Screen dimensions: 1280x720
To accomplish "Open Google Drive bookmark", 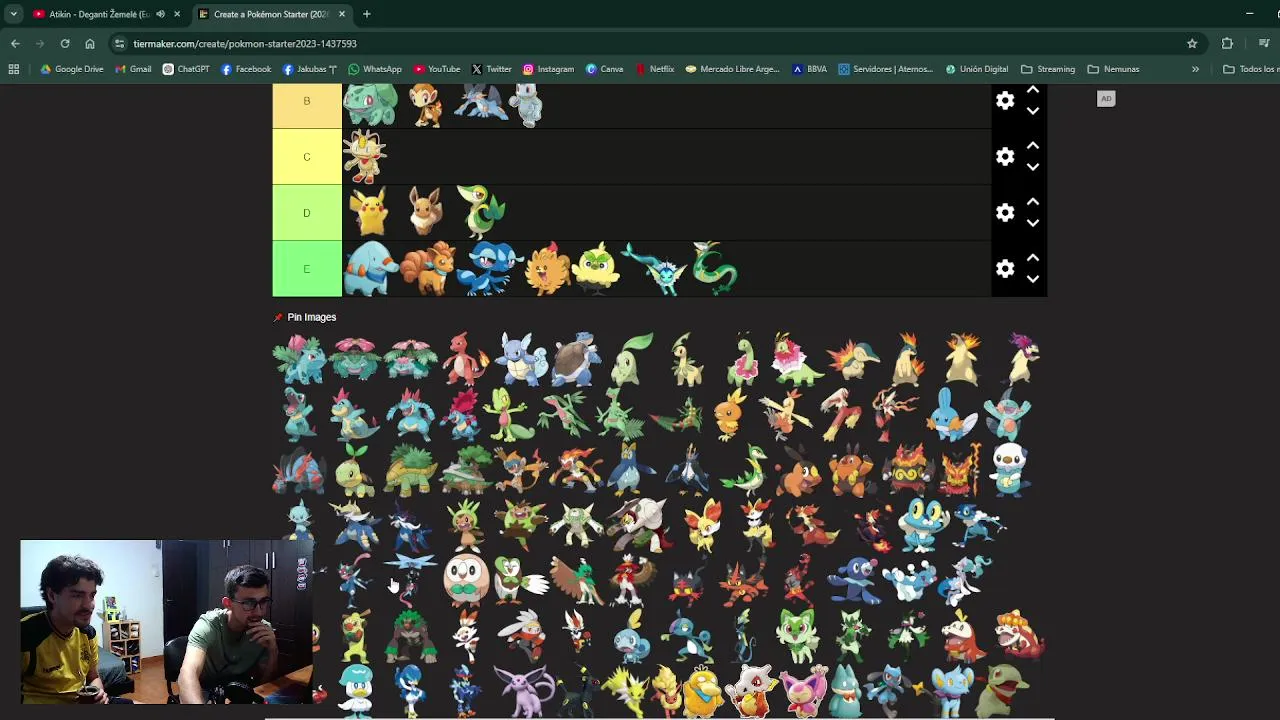I will tap(72, 69).
